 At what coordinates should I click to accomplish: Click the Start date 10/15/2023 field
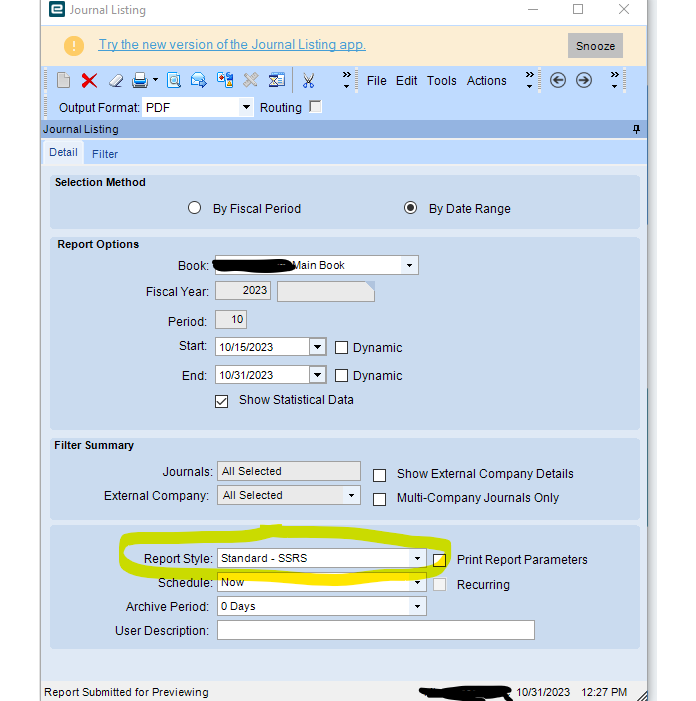point(262,347)
